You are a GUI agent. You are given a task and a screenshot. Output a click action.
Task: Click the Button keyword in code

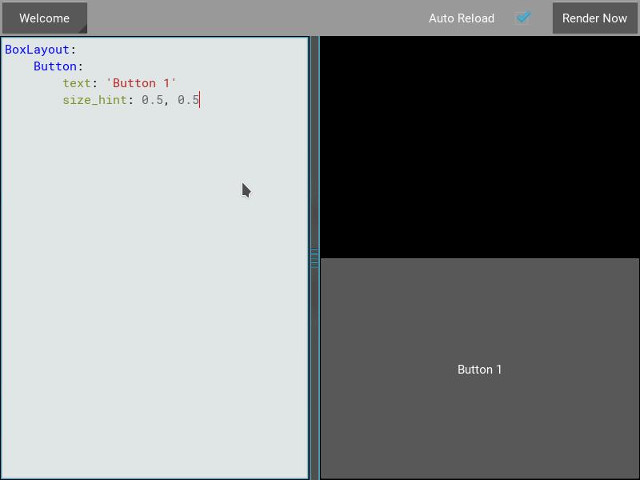55,66
